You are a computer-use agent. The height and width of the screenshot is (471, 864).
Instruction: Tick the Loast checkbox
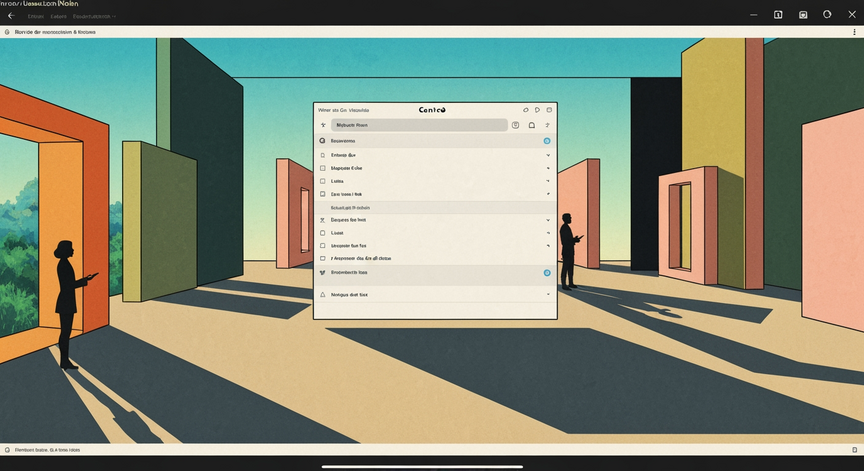coord(322,233)
